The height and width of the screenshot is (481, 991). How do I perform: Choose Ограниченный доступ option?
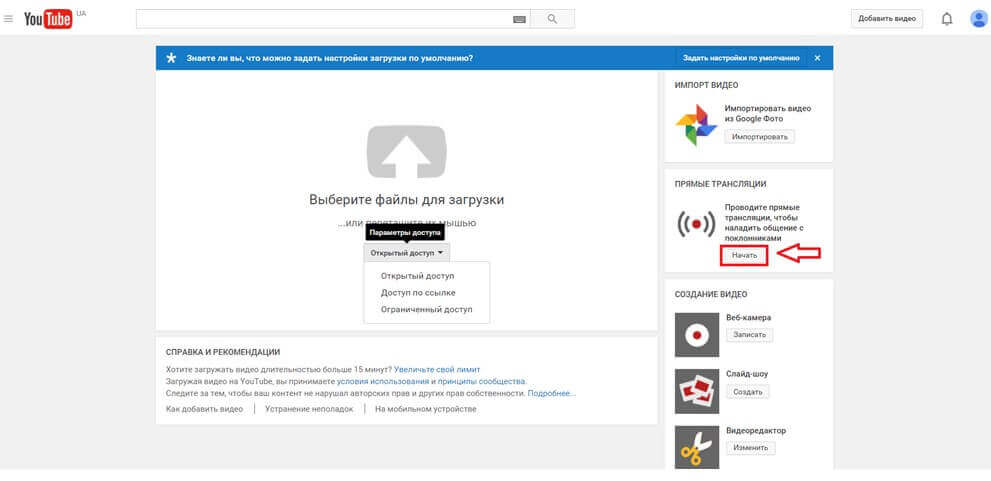click(426, 310)
